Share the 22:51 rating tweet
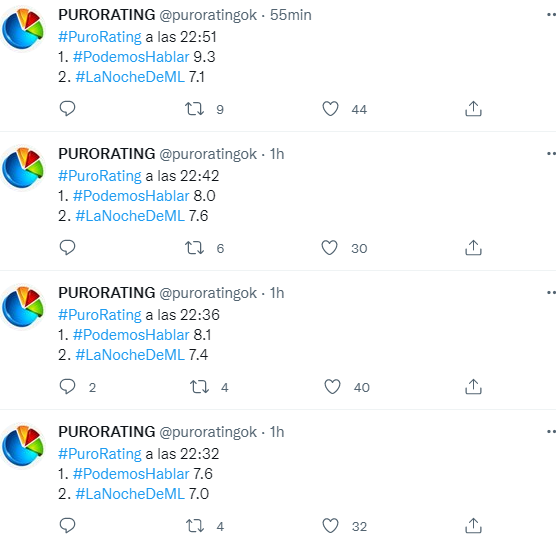This screenshot has width=556, height=547. (473, 108)
